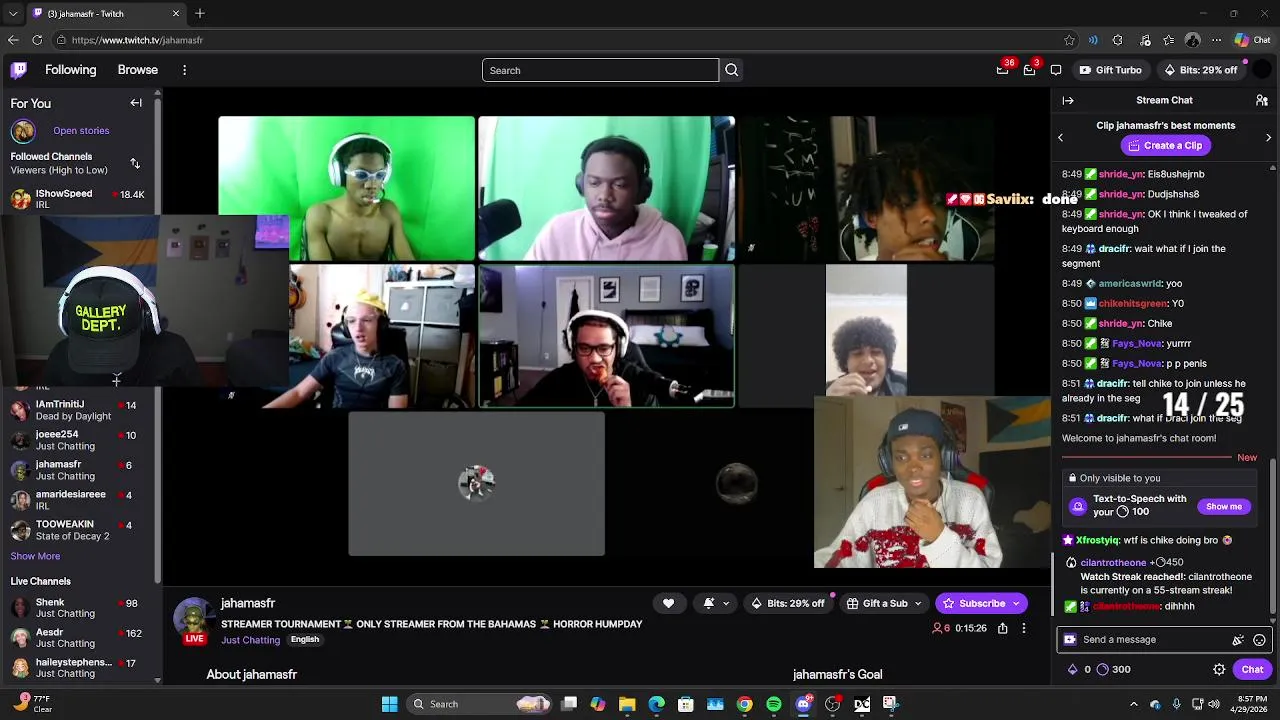Open stream more options three dots
This screenshot has height=720, width=1280.
click(x=1024, y=628)
